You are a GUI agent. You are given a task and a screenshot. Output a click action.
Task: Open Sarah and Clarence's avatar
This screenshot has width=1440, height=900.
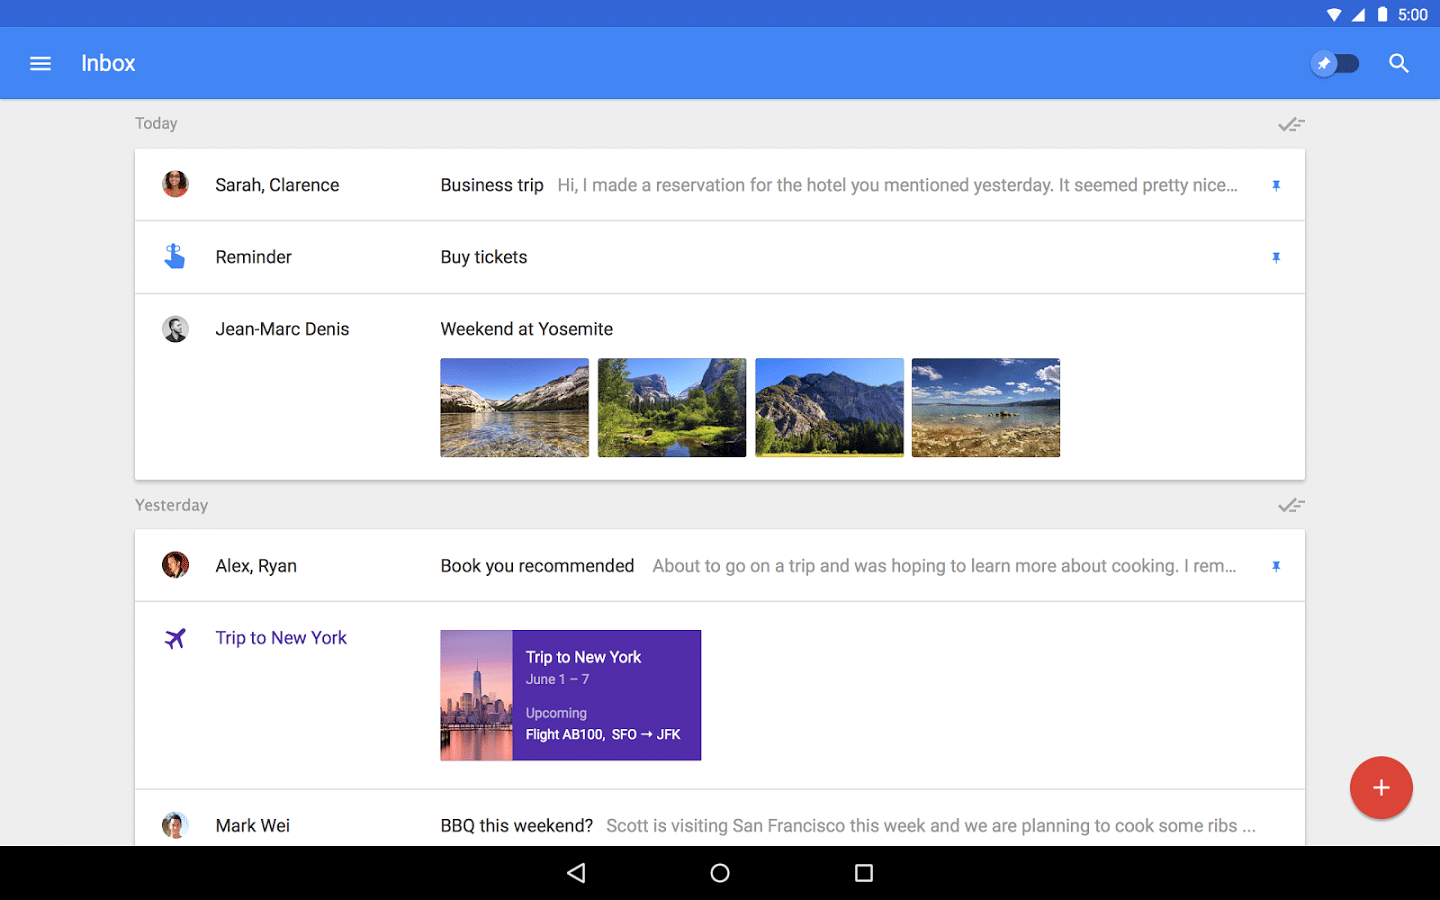tap(175, 184)
